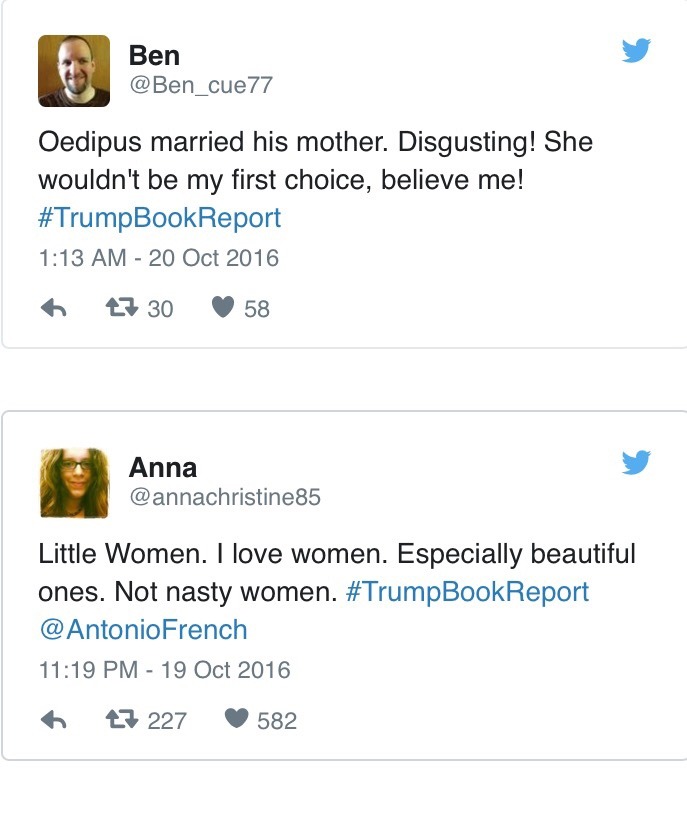Screen dimensions: 687x816
Task: Visit the @AntonioFrench mention
Action: click(142, 630)
